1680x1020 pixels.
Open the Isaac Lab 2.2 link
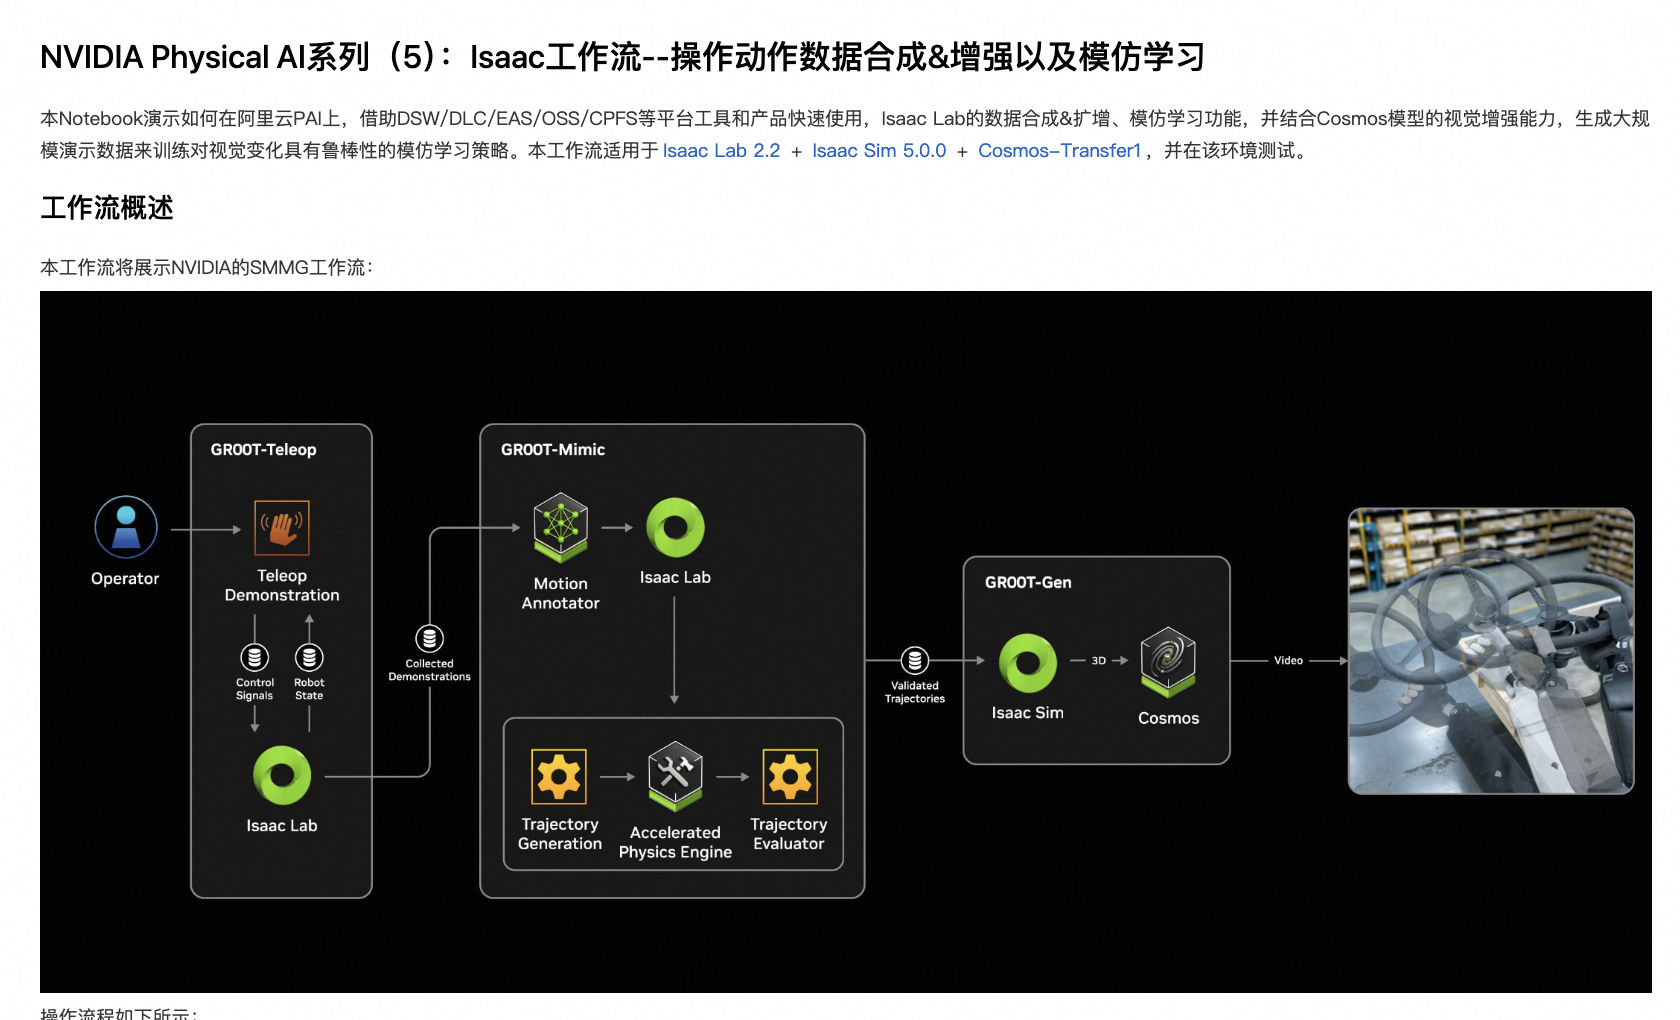point(721,151)
